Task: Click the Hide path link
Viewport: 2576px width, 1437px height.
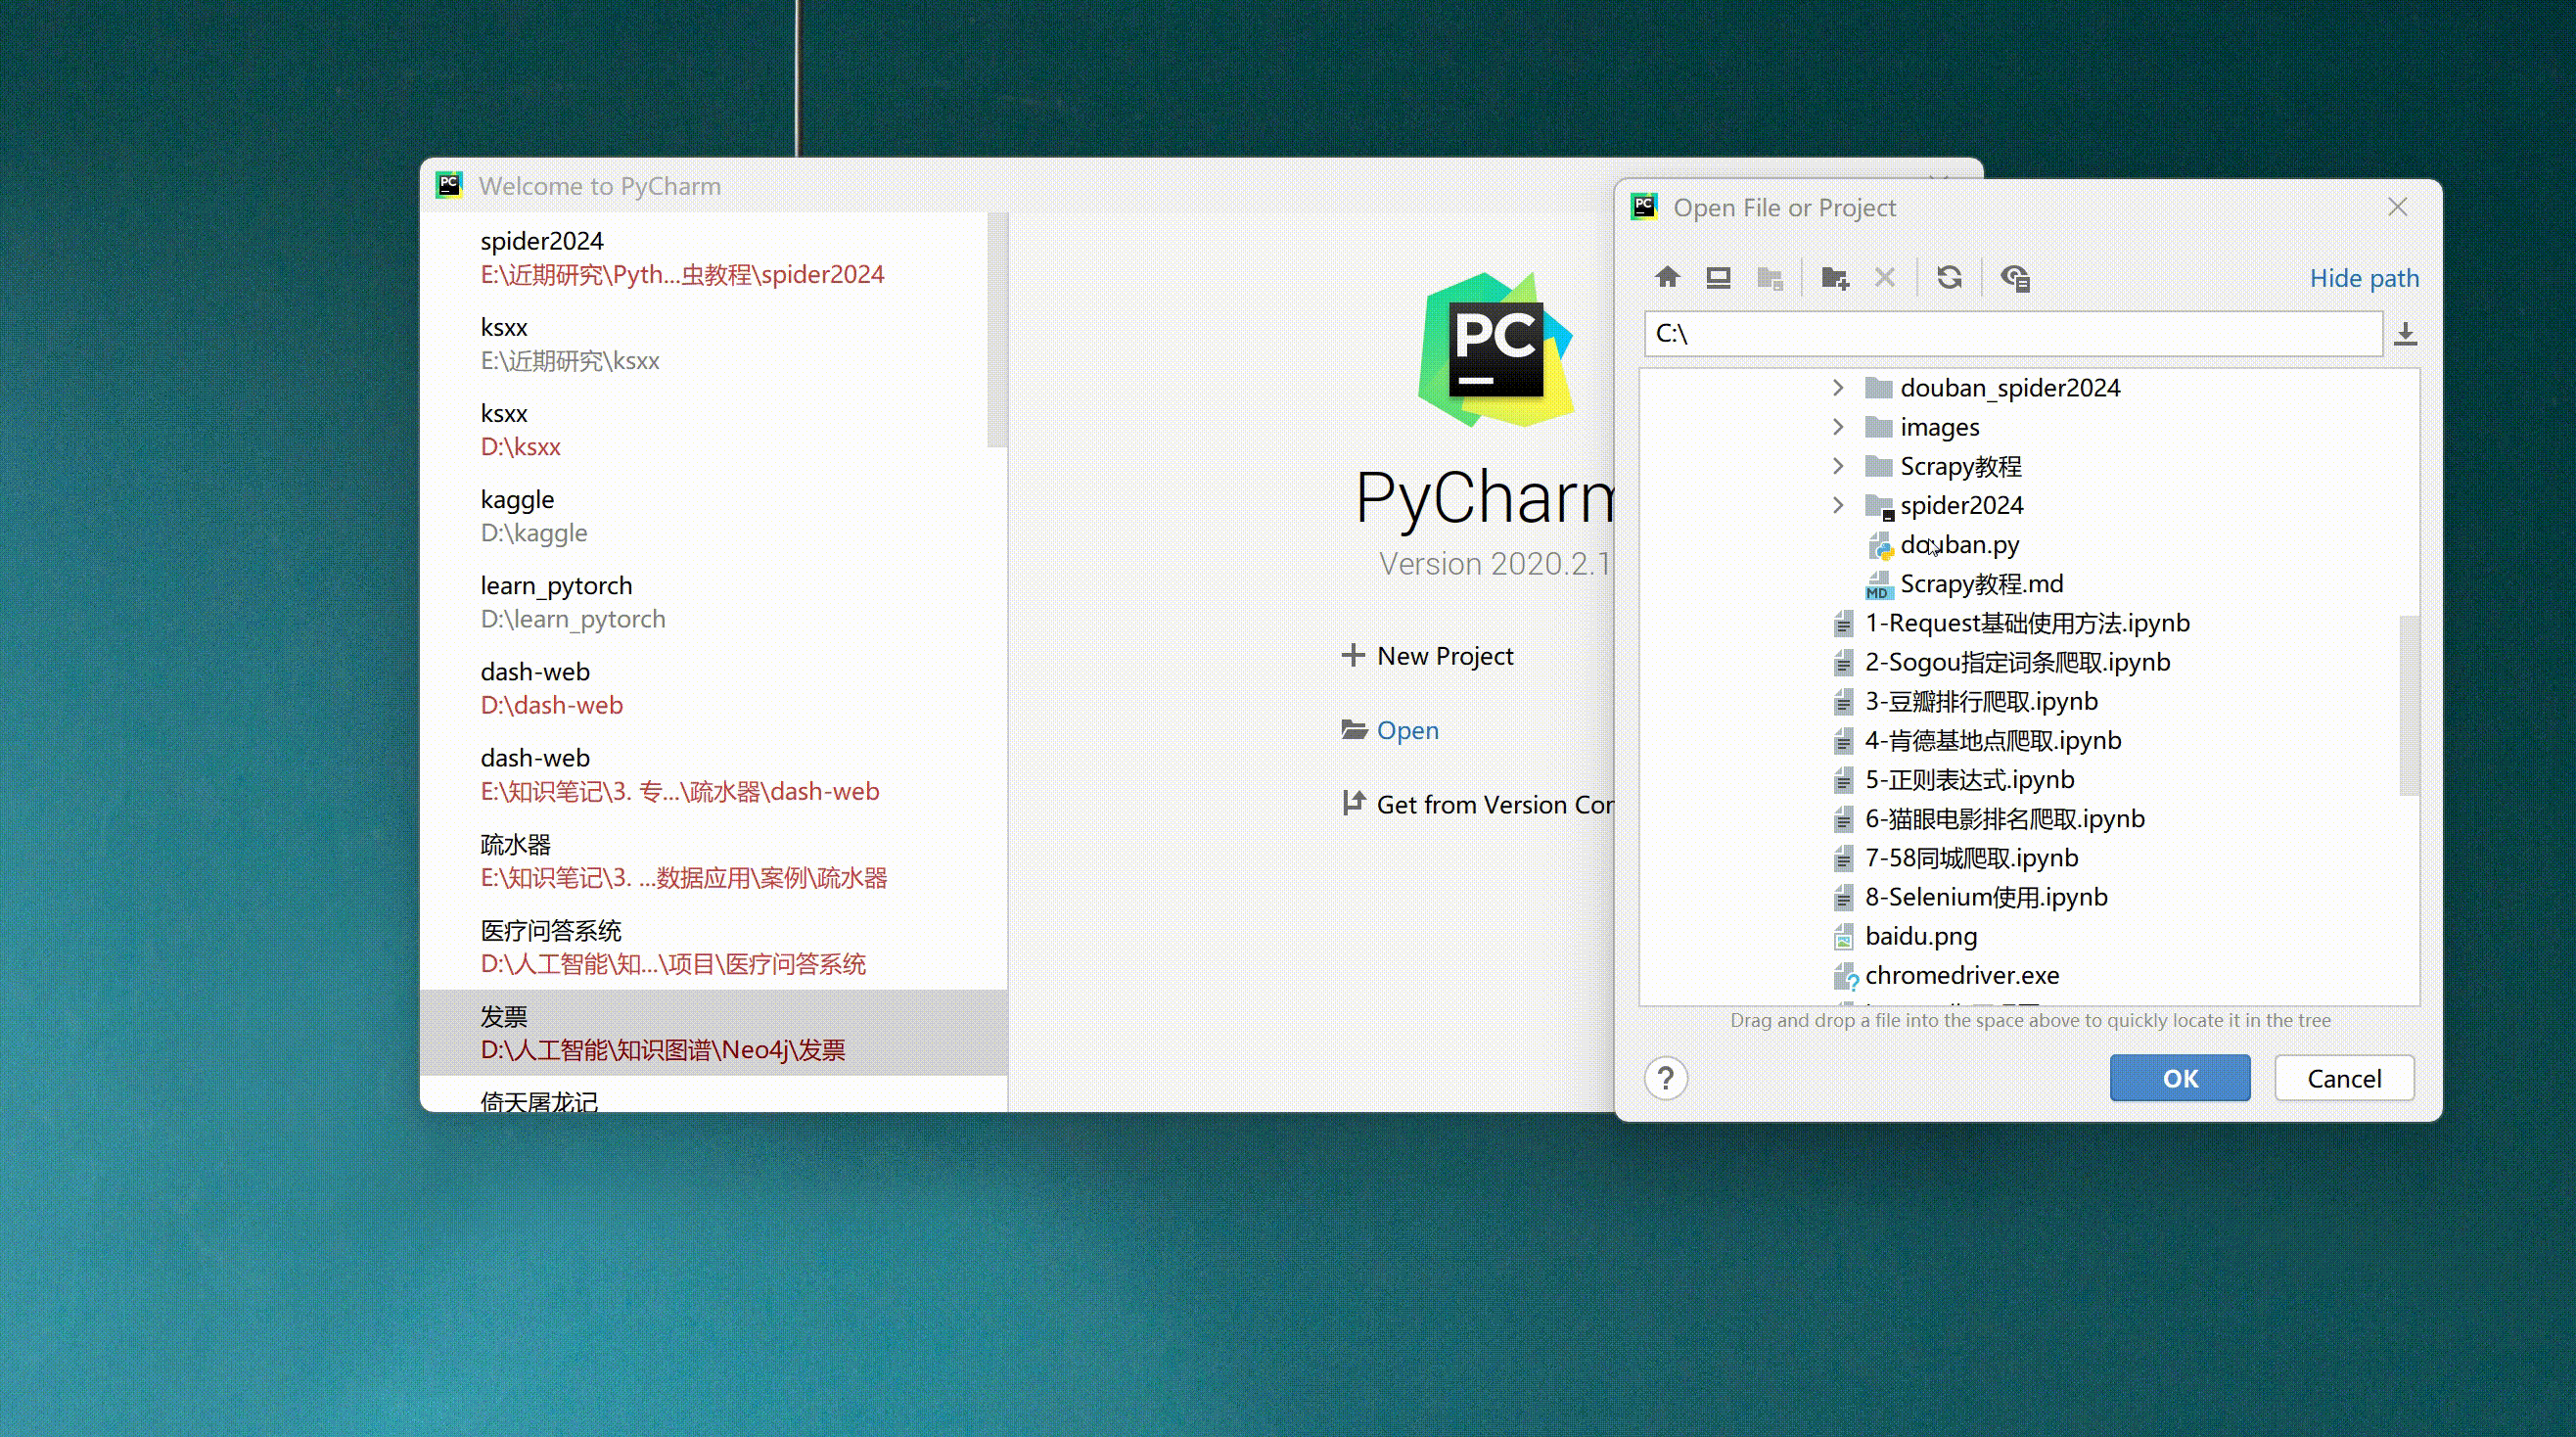Action: click(2363, 278)
